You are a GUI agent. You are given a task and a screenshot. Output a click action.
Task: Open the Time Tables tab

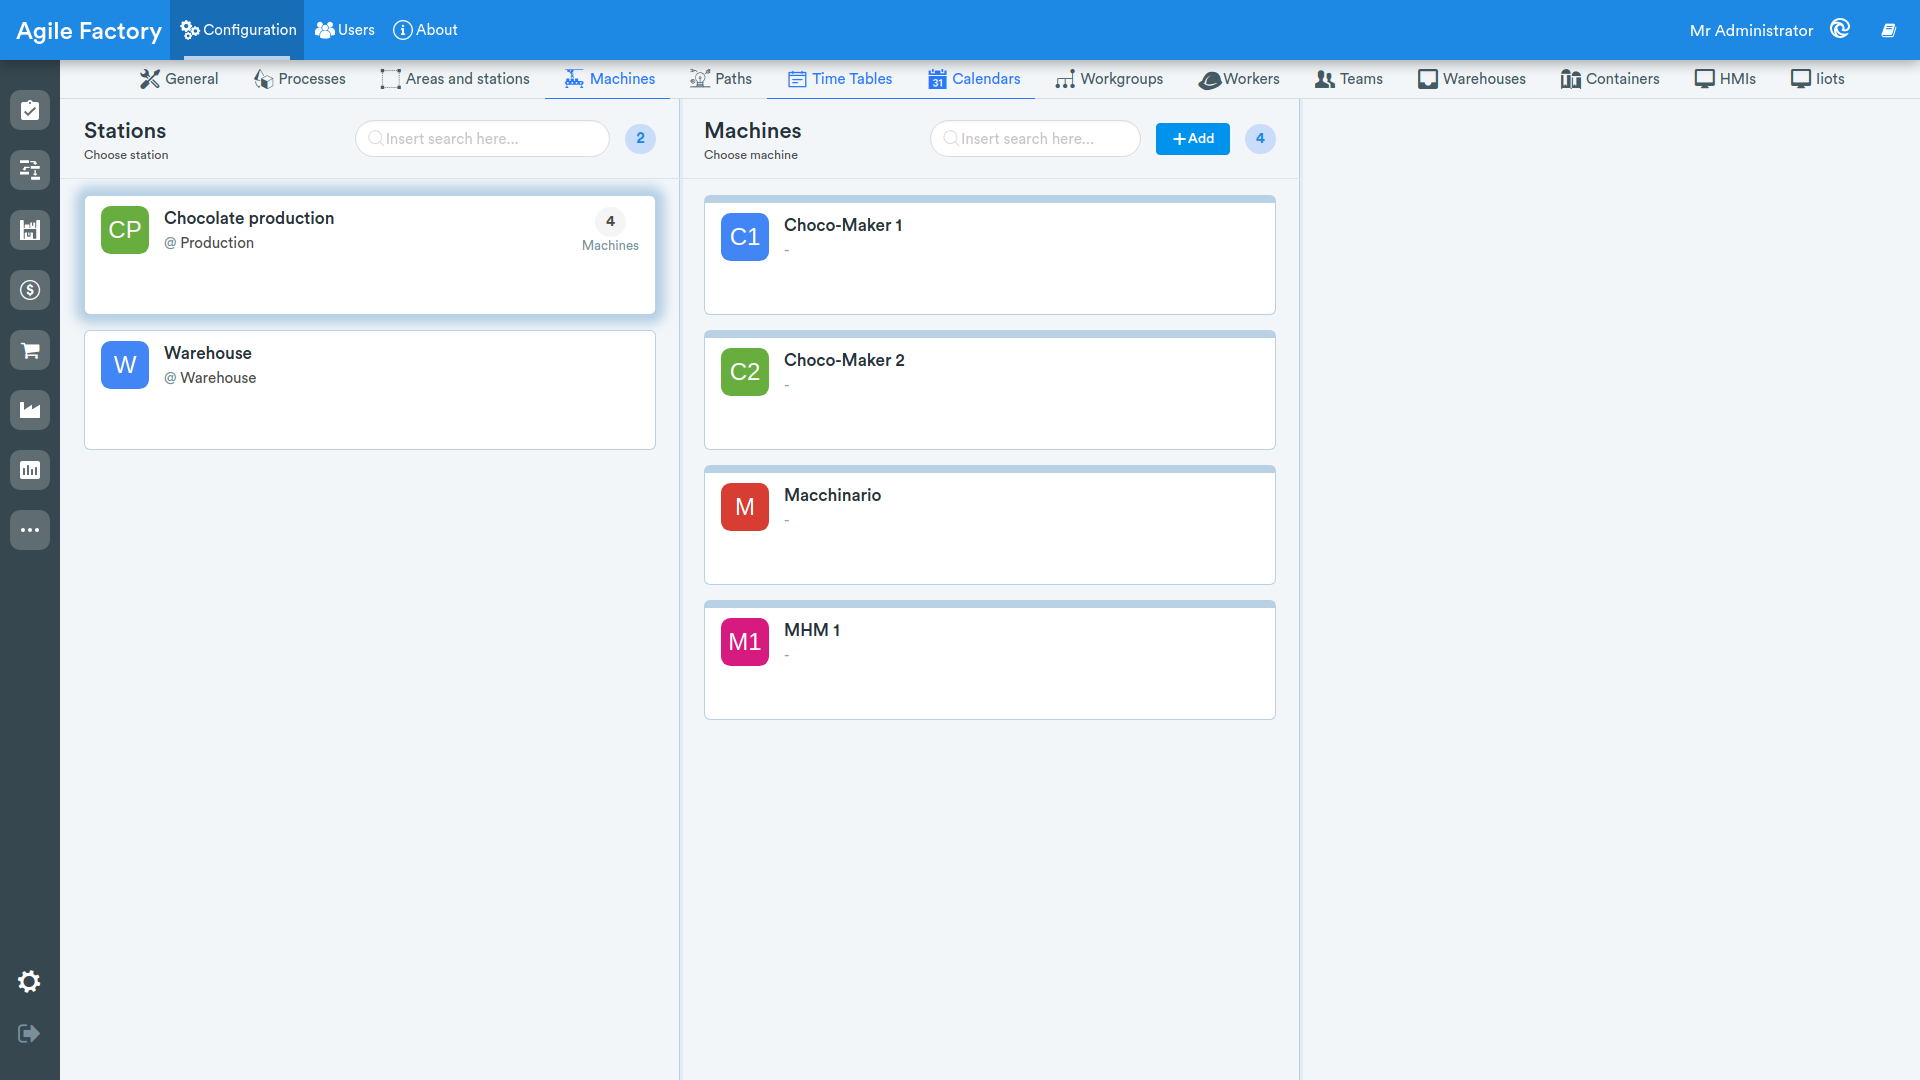[x=840, y=79]
